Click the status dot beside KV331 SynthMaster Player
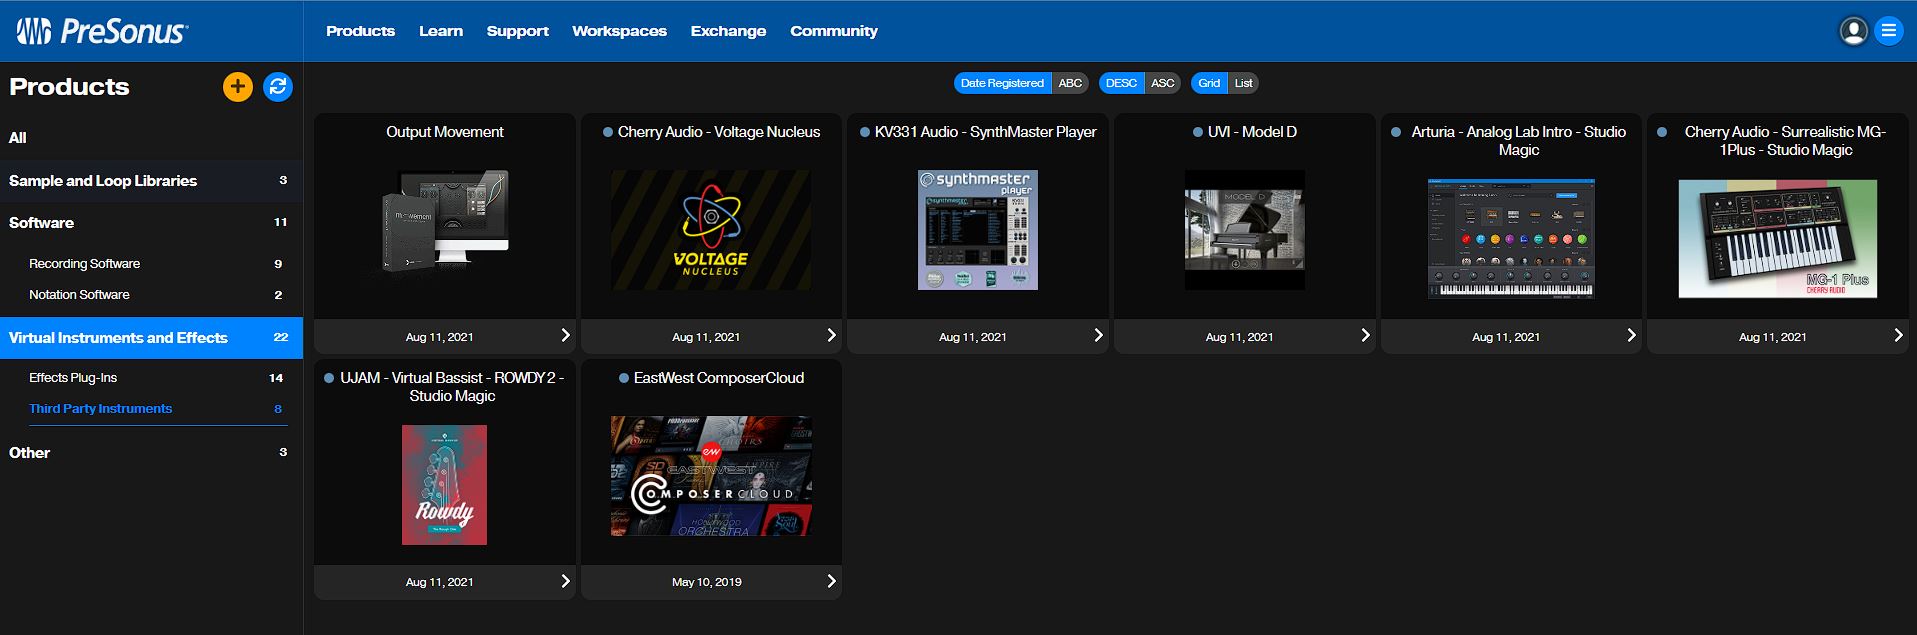 coord(865,132)
